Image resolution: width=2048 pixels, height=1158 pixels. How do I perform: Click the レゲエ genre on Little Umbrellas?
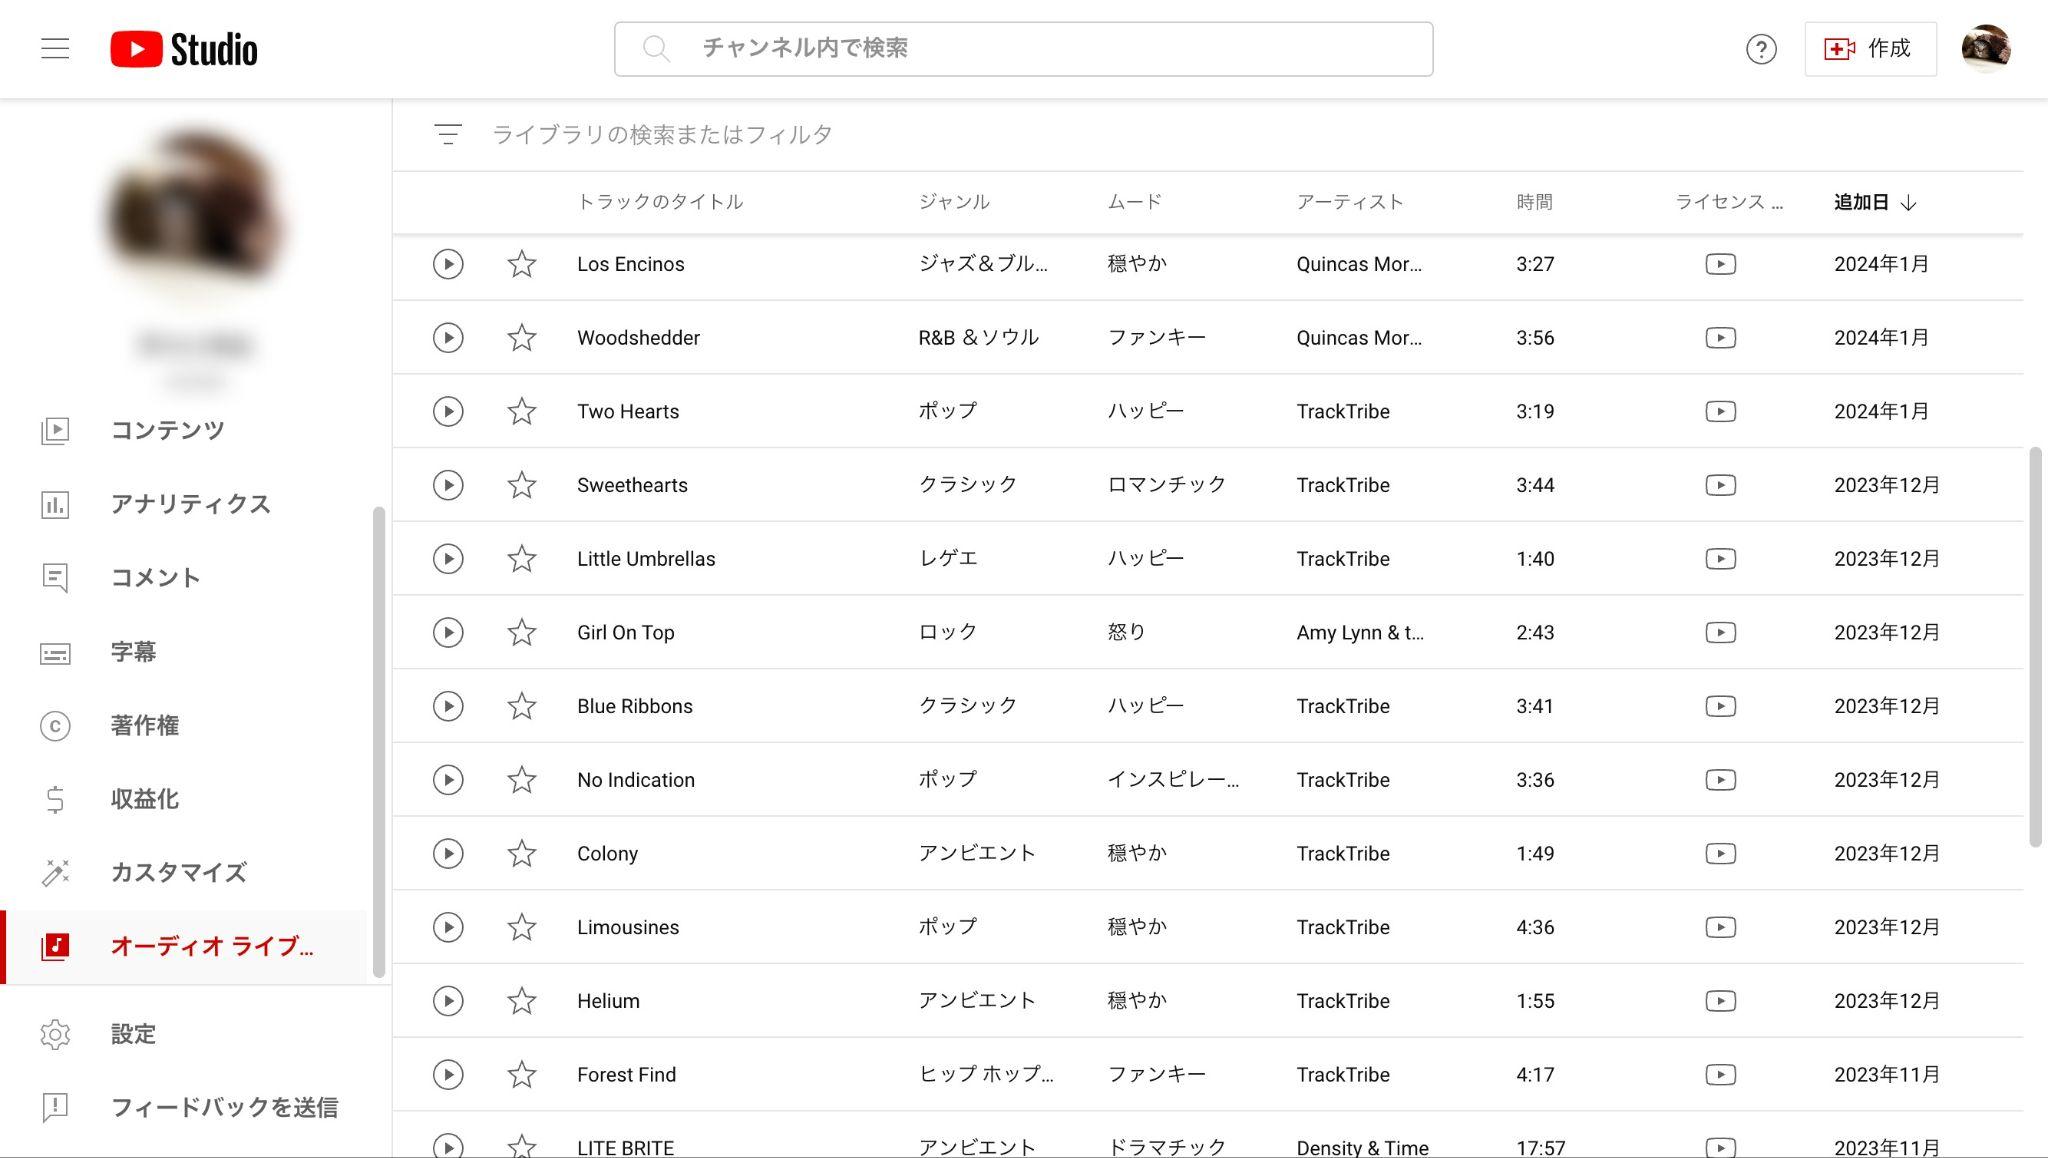pos(948,559)
